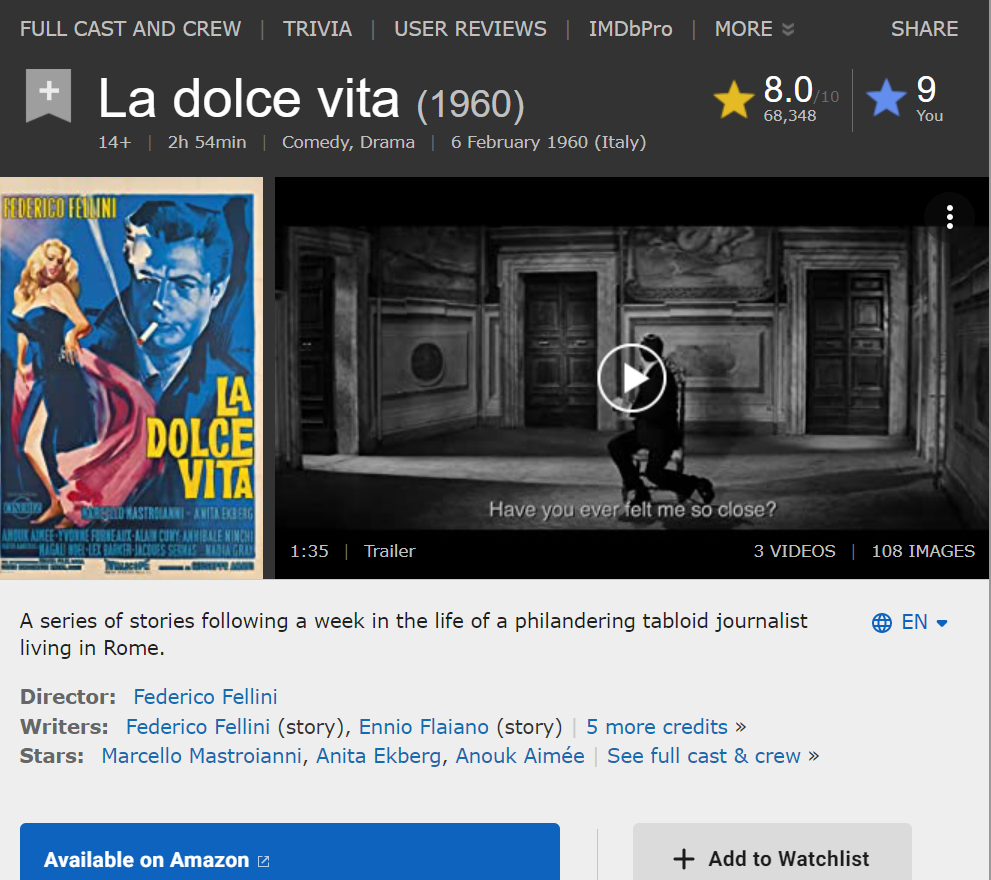Viewport: 991px width, 880px height.
Task: Open the Federico Fellini director link
Action: pyautogui.click(x=205, y=697)
